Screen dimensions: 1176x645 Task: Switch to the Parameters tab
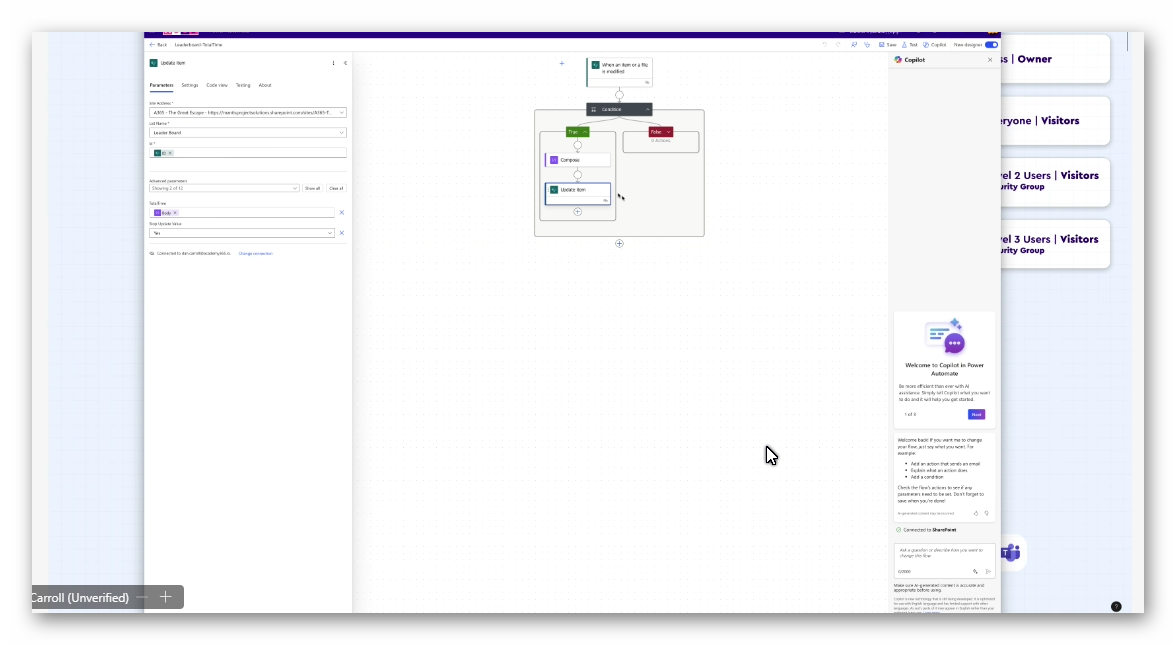161,86
